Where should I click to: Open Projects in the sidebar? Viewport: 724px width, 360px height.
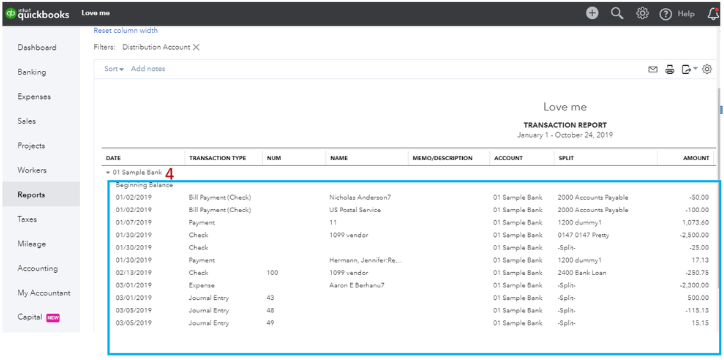(31, 145)
